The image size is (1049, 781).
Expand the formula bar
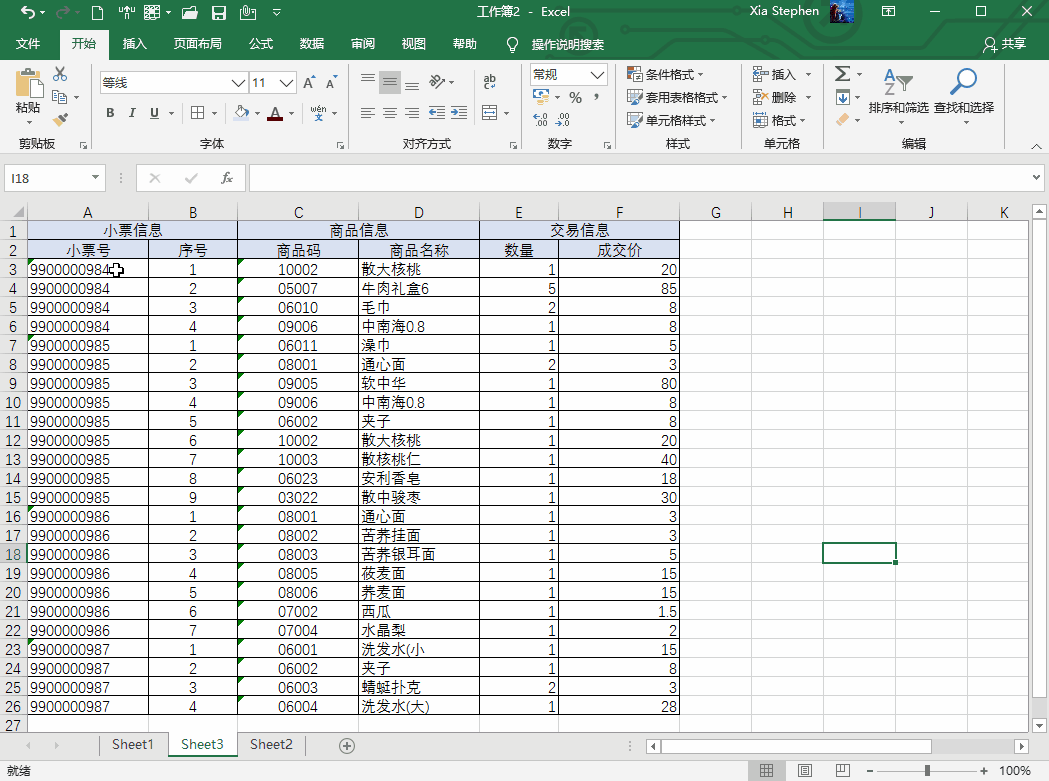click(1036, 178)
